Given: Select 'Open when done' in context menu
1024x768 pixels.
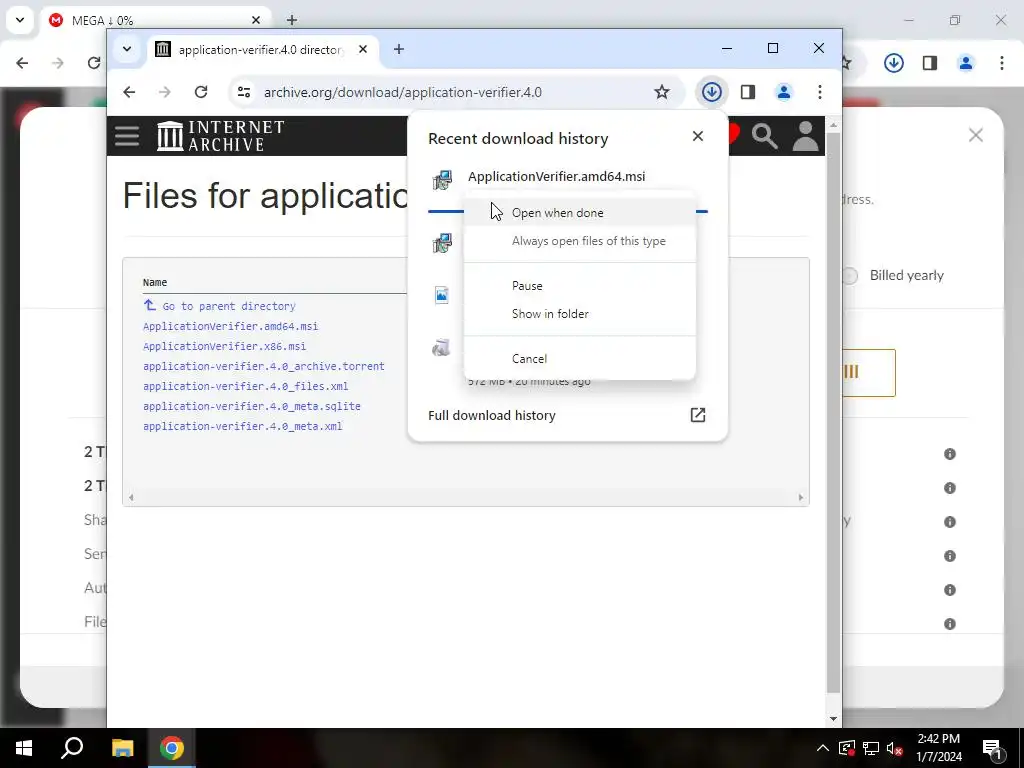Looking at the screenshot, I should click(x=579, y=213).
